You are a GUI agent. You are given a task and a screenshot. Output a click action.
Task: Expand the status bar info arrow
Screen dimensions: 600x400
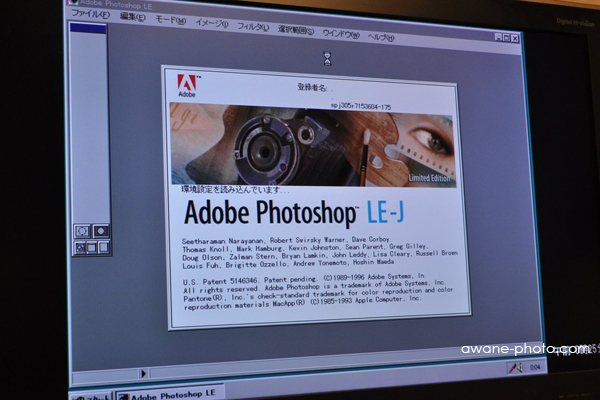point(143,373)
